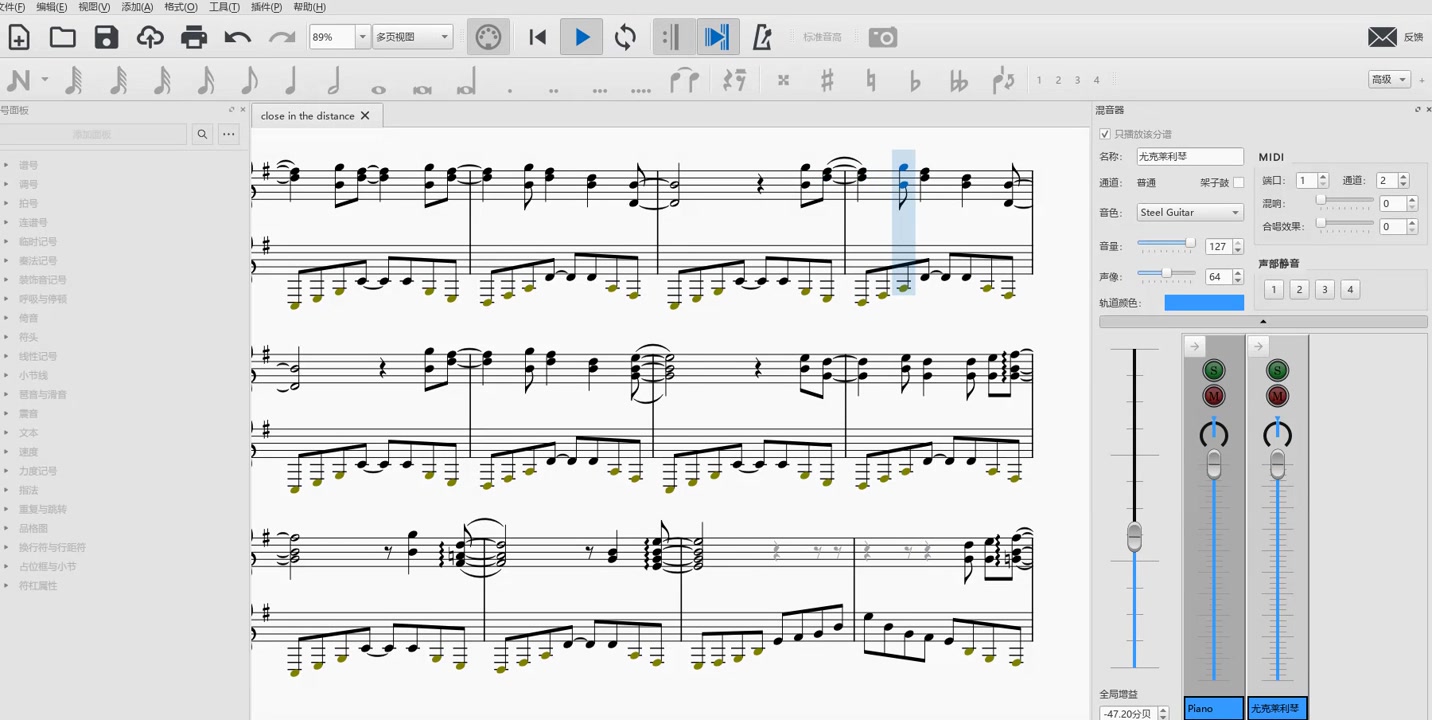The width and height of the screenshot is (1432, 720).
Task: Click the 音量 volume slider
Action: 1167,244
